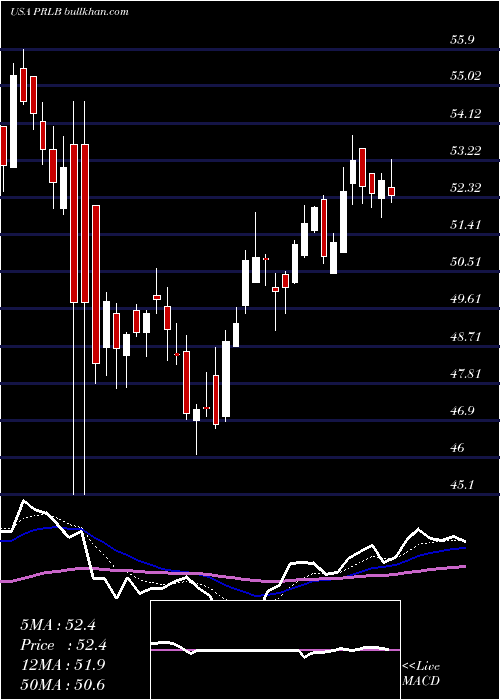Screen dimensions: 500x700
Task: Click the '12MA : 51.9' readout
Action: 63,665
